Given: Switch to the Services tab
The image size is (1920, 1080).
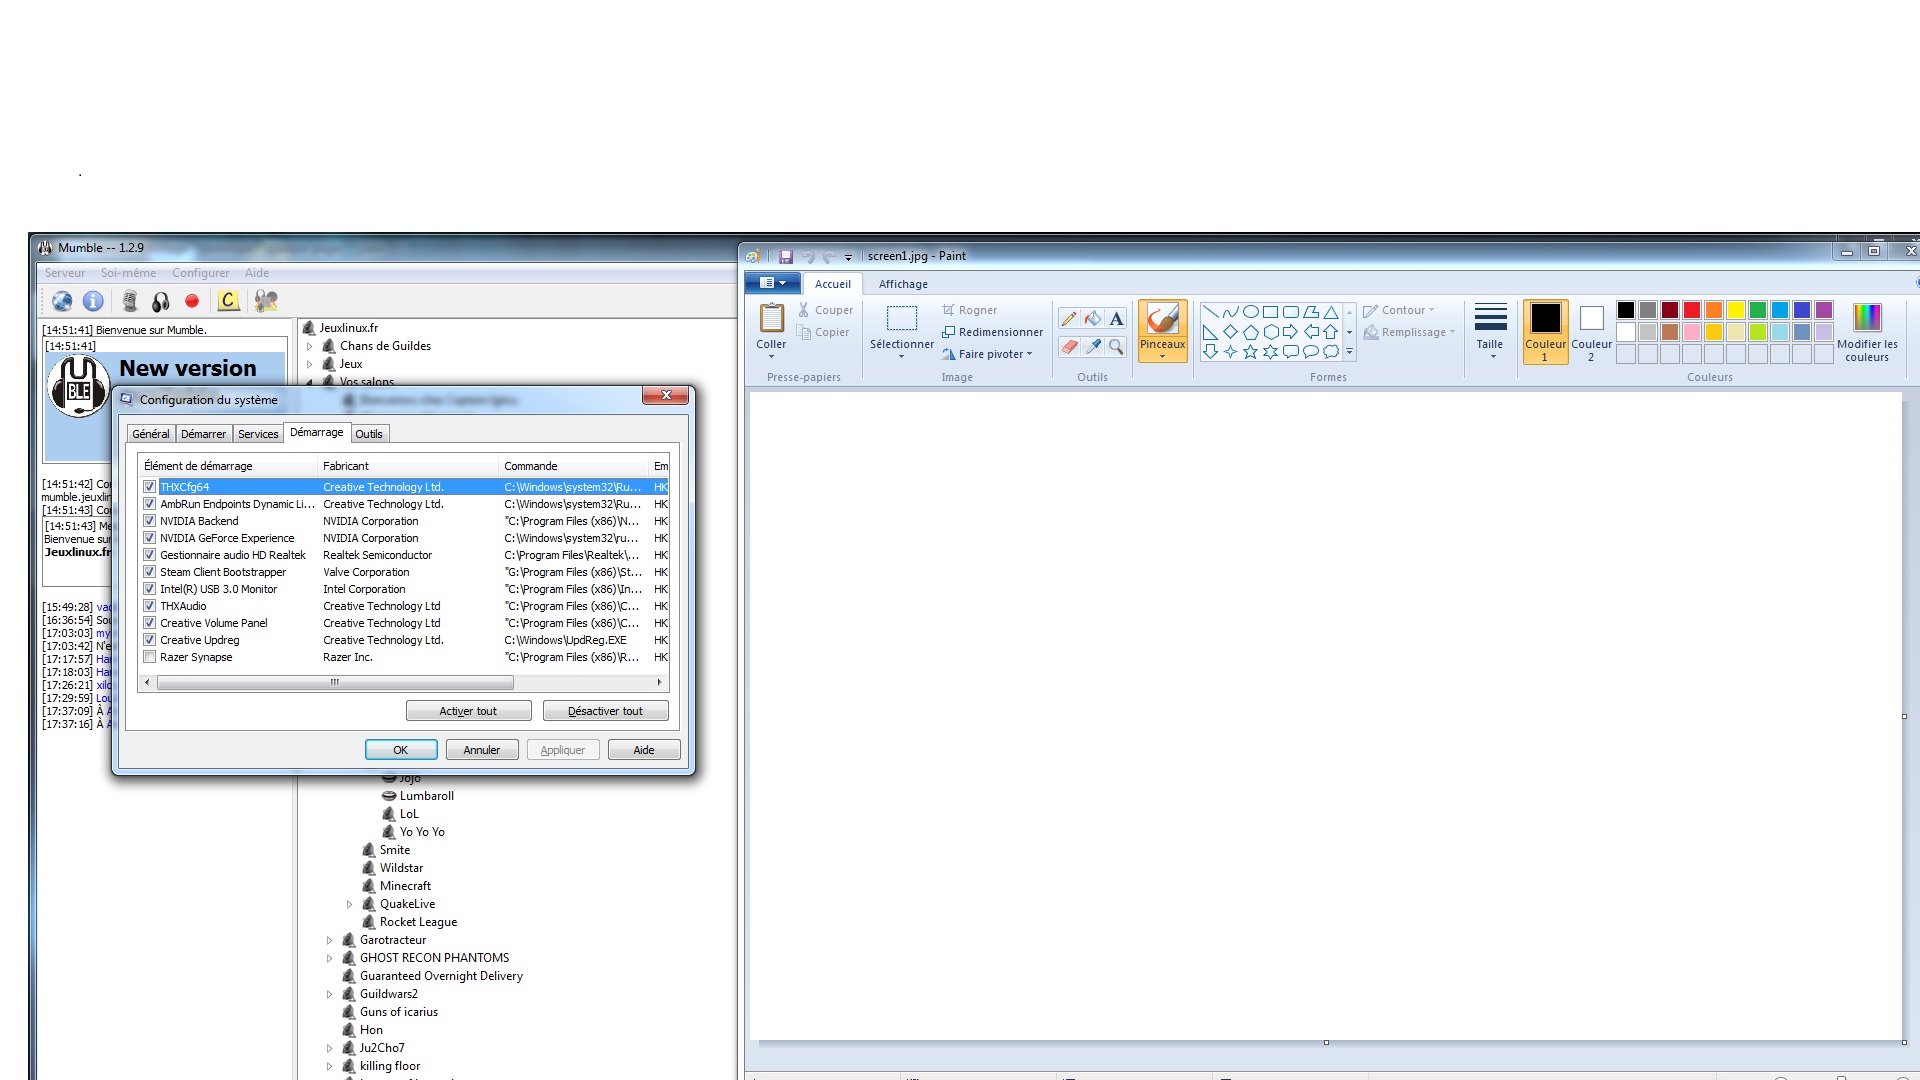Looking at the screenshot, I should tap(258, 434).
